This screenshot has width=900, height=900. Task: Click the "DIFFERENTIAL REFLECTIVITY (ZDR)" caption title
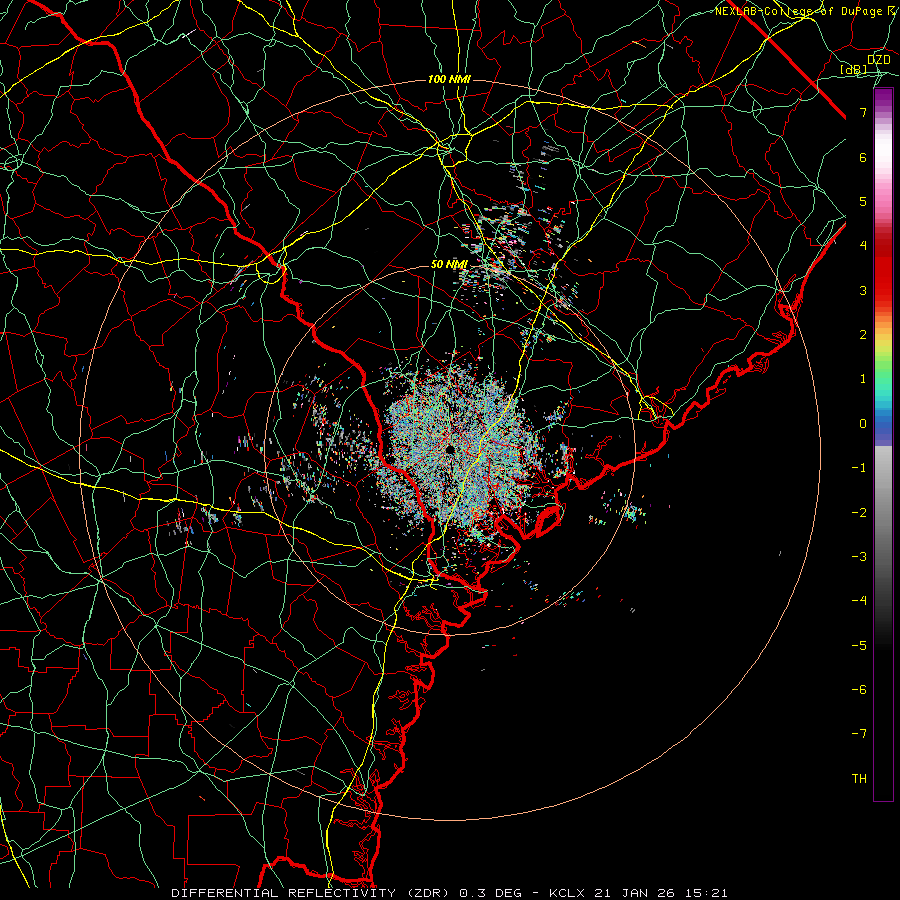(x=311, y=893)
